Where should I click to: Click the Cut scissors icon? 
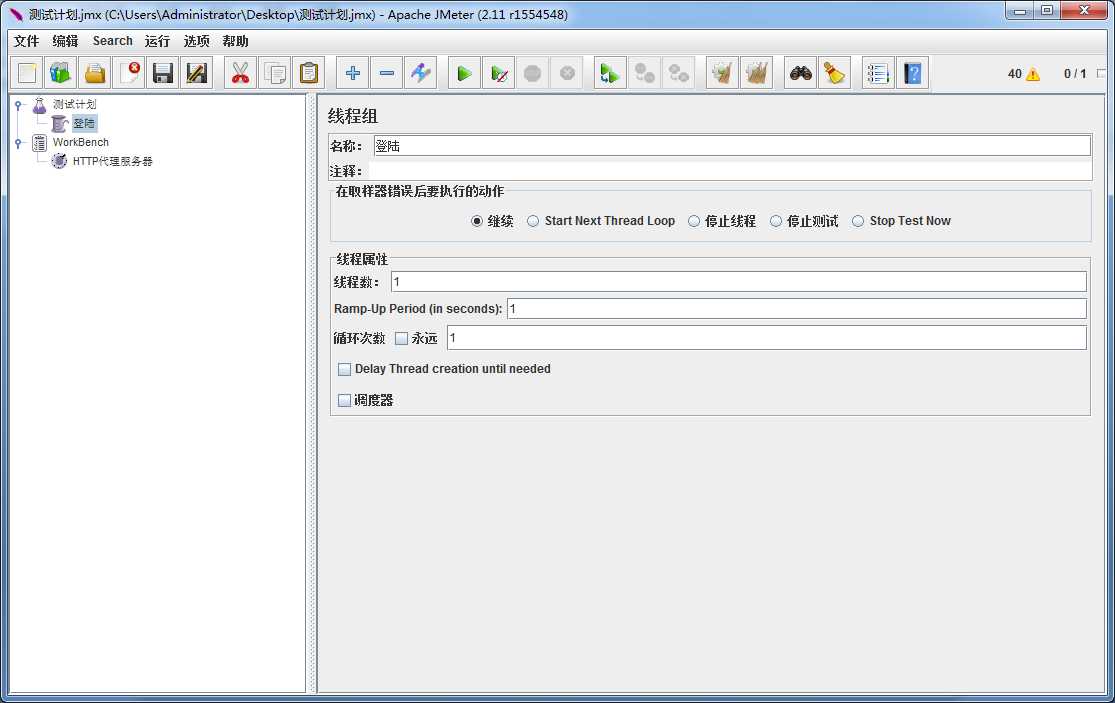click(x=240, y=73)
